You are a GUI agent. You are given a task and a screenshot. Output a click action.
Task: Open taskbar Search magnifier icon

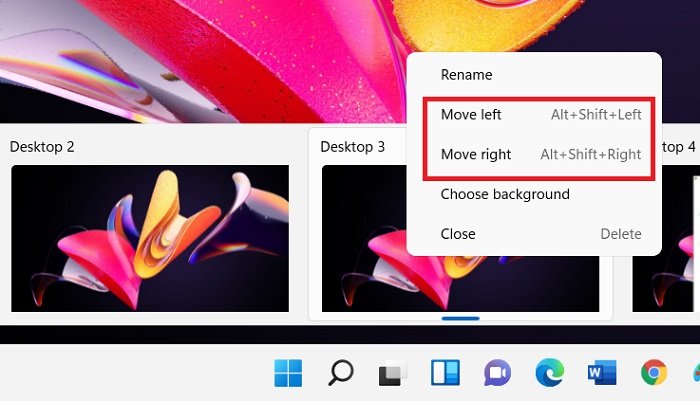coord(341,373)
